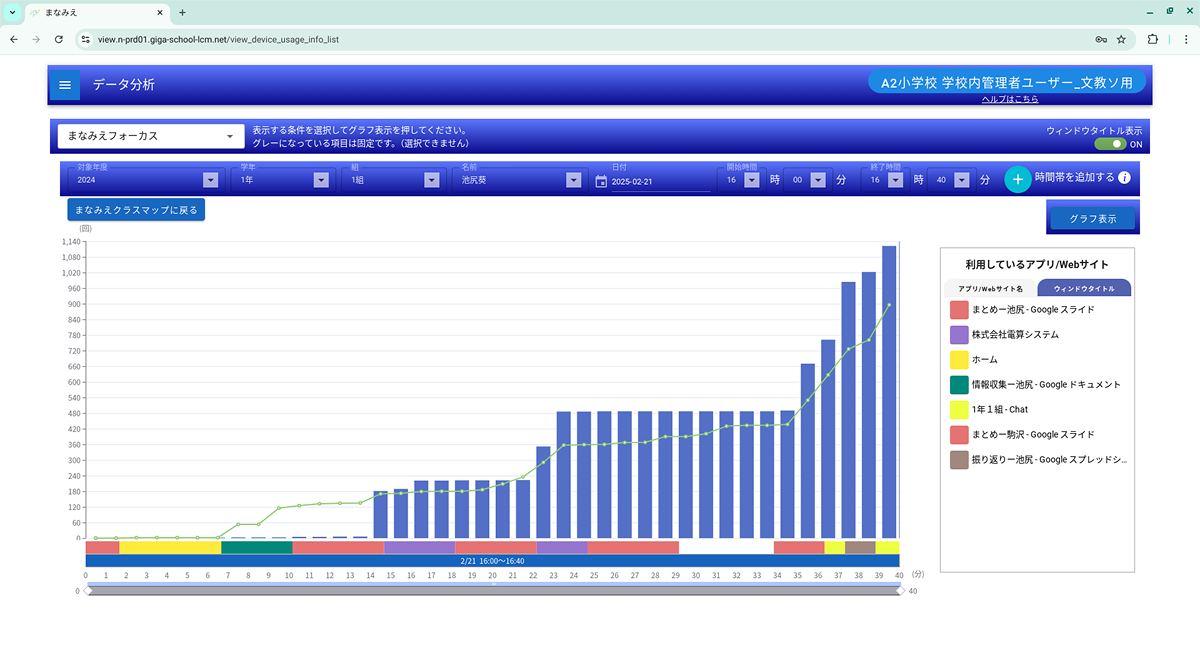Go back in browser history
Screen dimensions: 1200x645
[x=13, y=39]
